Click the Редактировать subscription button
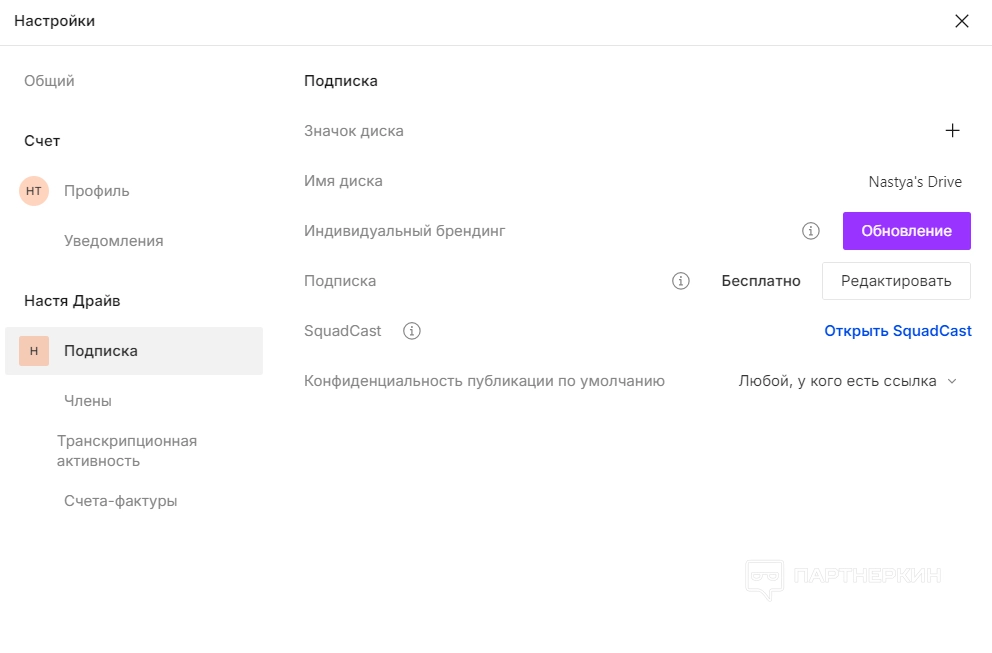This screenshot has height=653, width=992. (896, 281)
